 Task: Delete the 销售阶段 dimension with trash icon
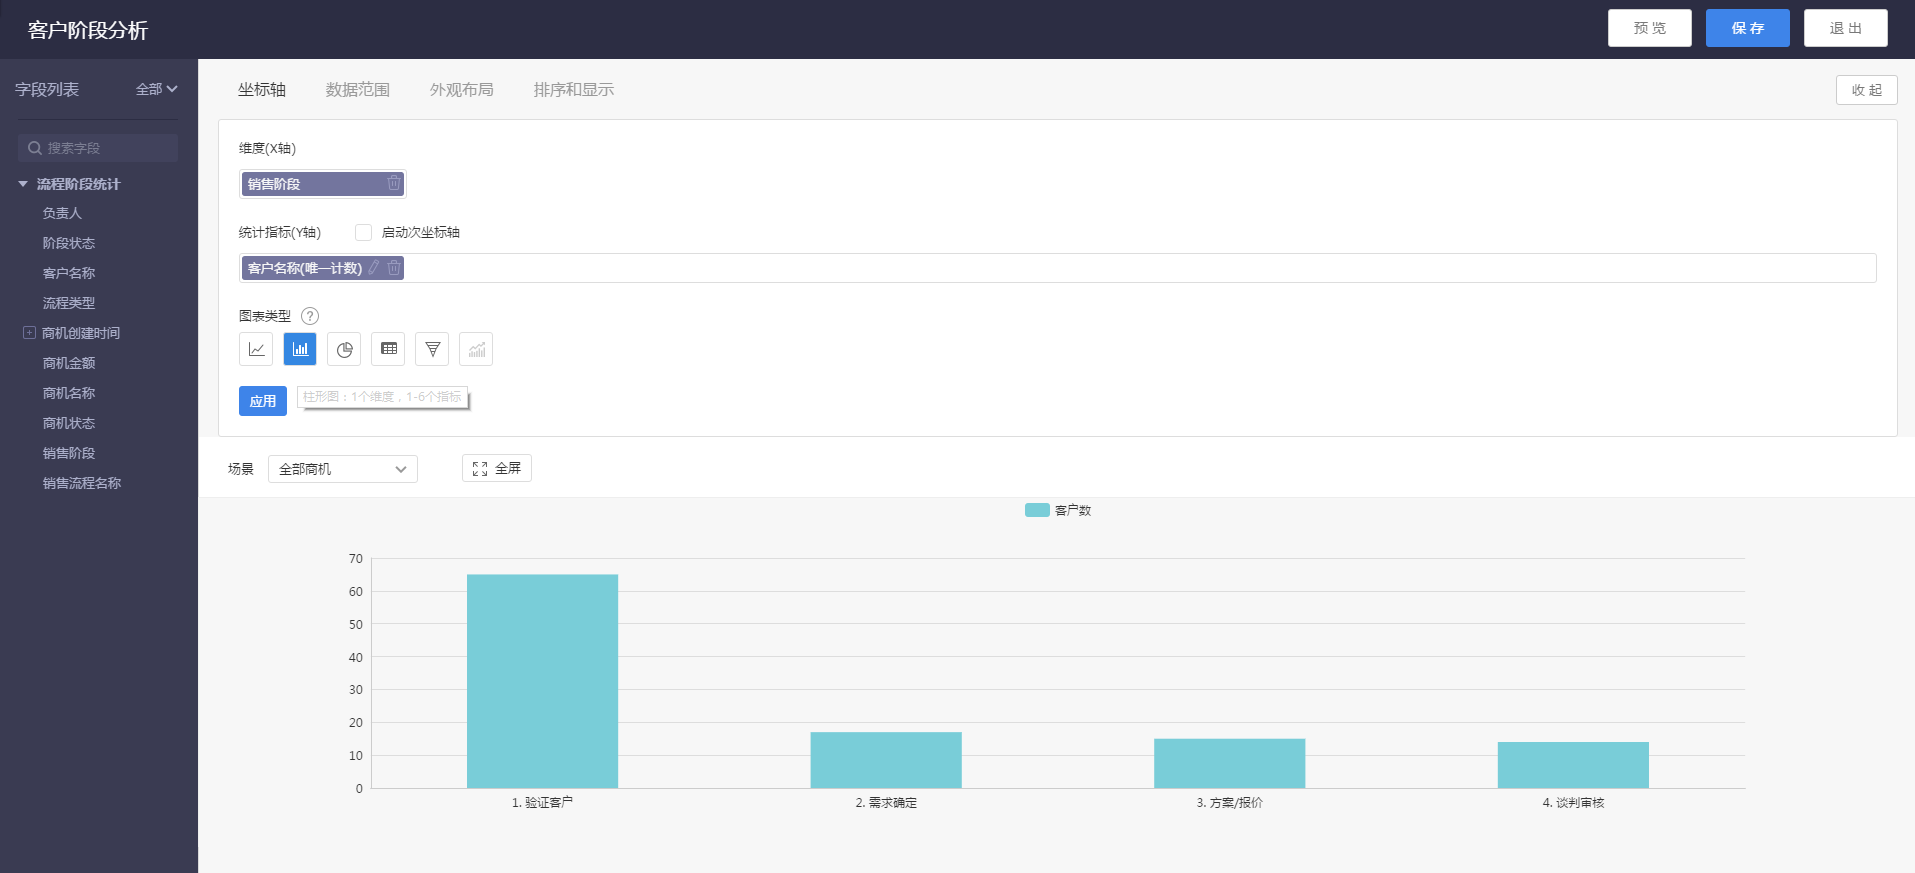394,183
